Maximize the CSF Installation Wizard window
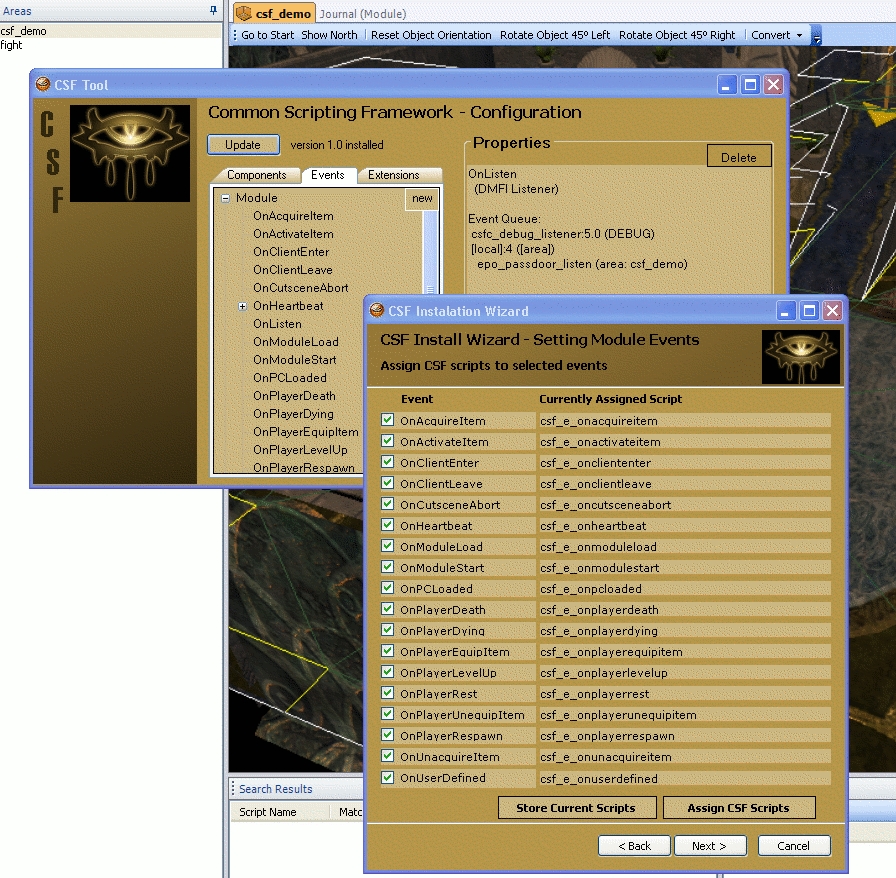896x878 pixels. tap(810, 311)
